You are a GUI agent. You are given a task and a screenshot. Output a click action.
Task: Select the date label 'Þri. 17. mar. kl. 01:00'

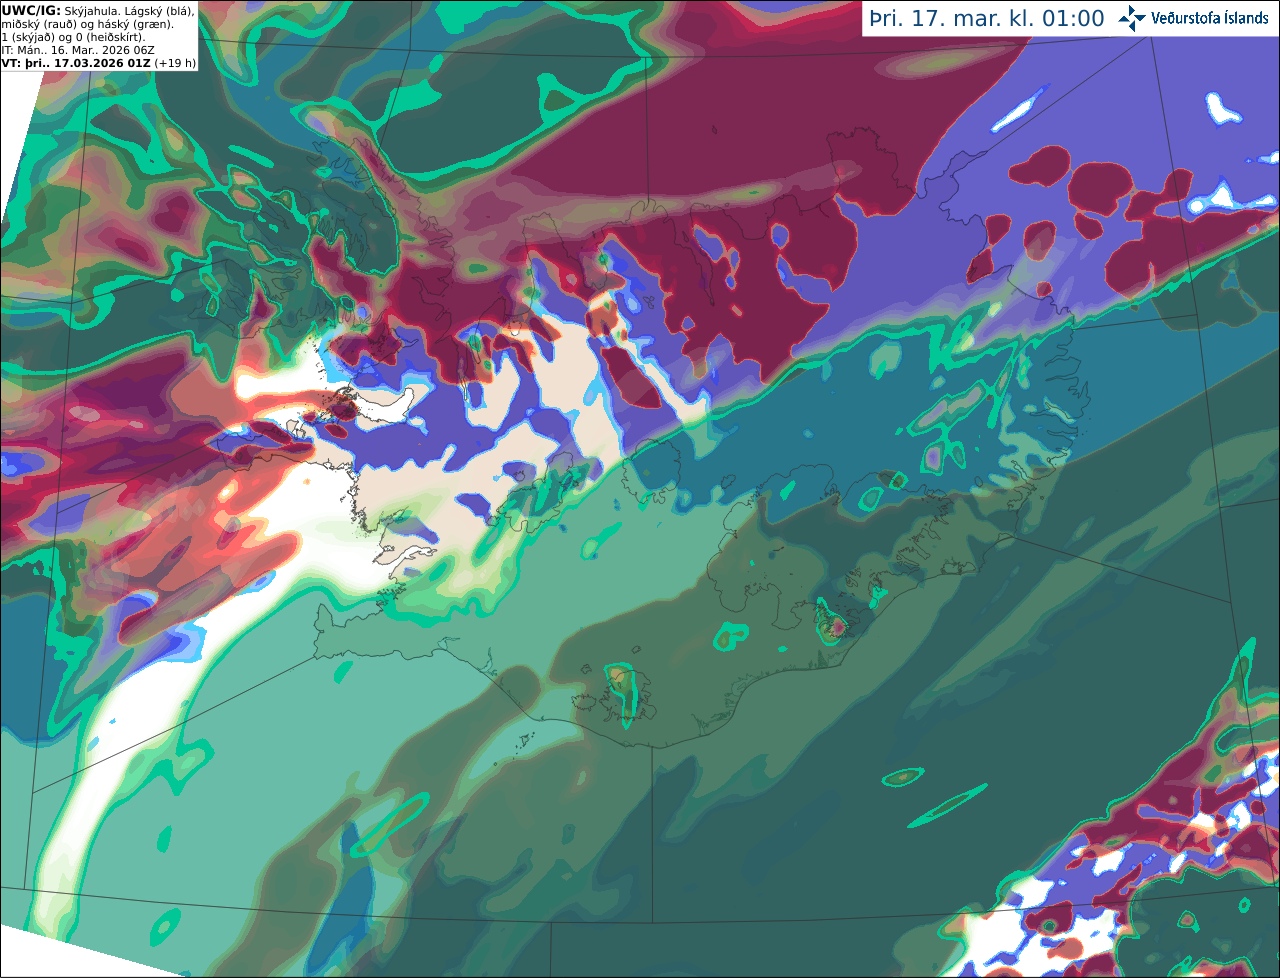[987, 19]
